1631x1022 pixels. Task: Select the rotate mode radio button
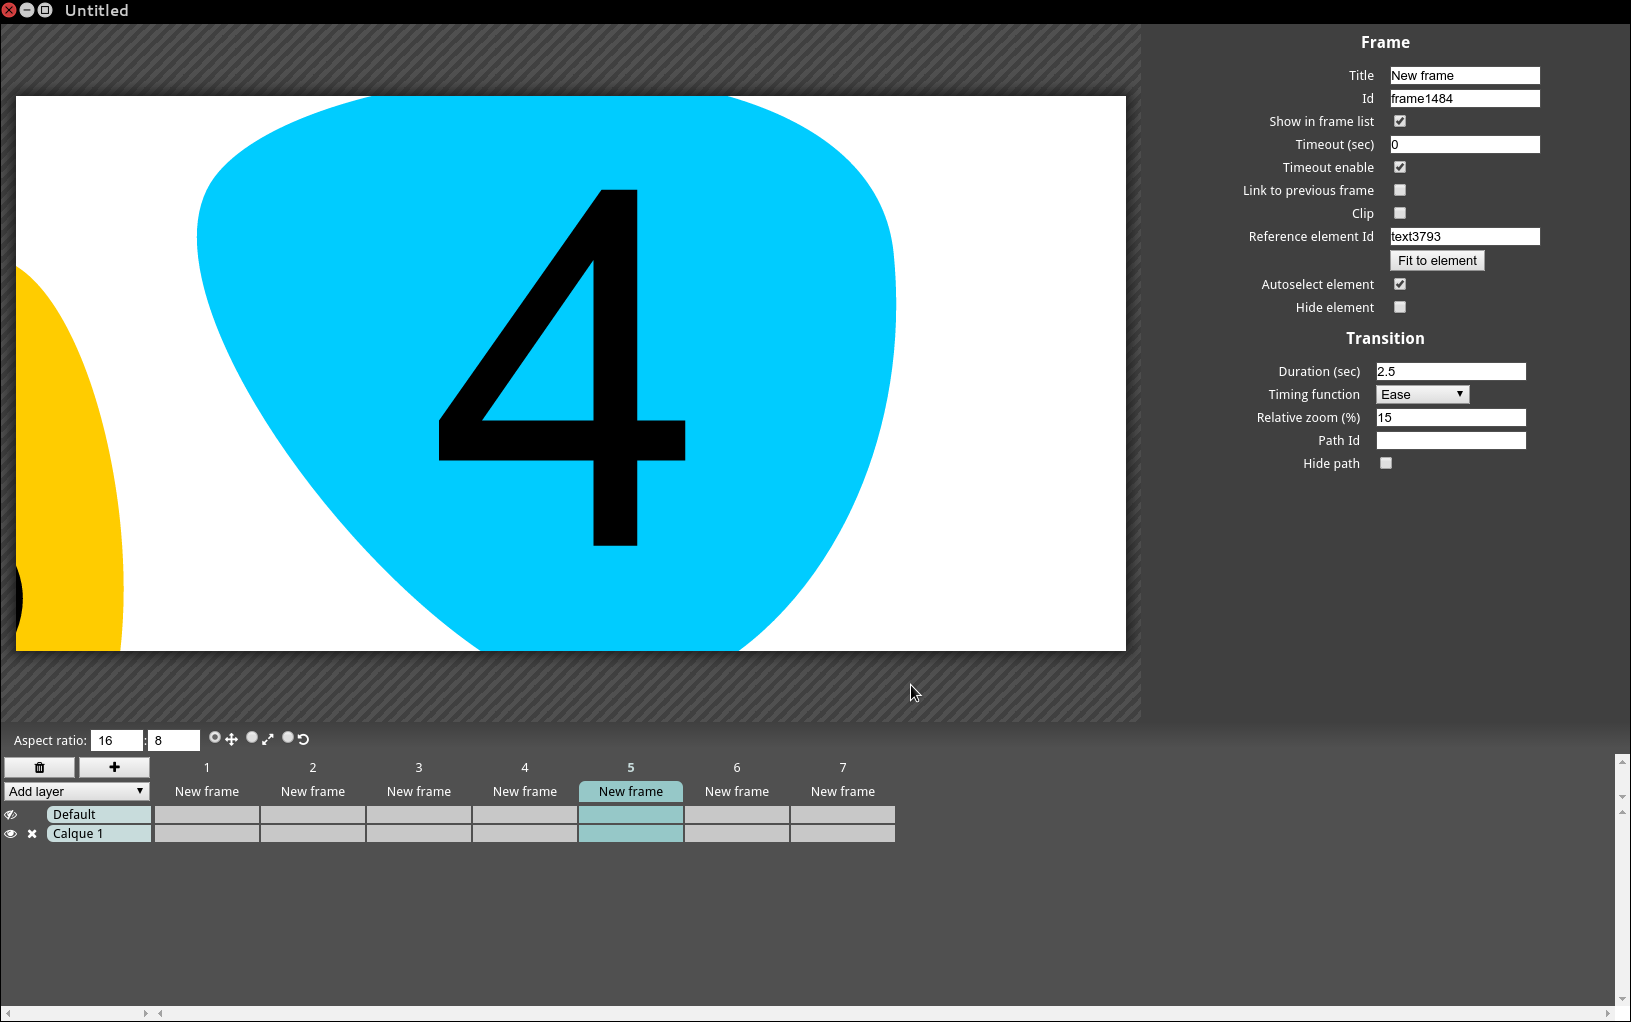pos(288,738)
